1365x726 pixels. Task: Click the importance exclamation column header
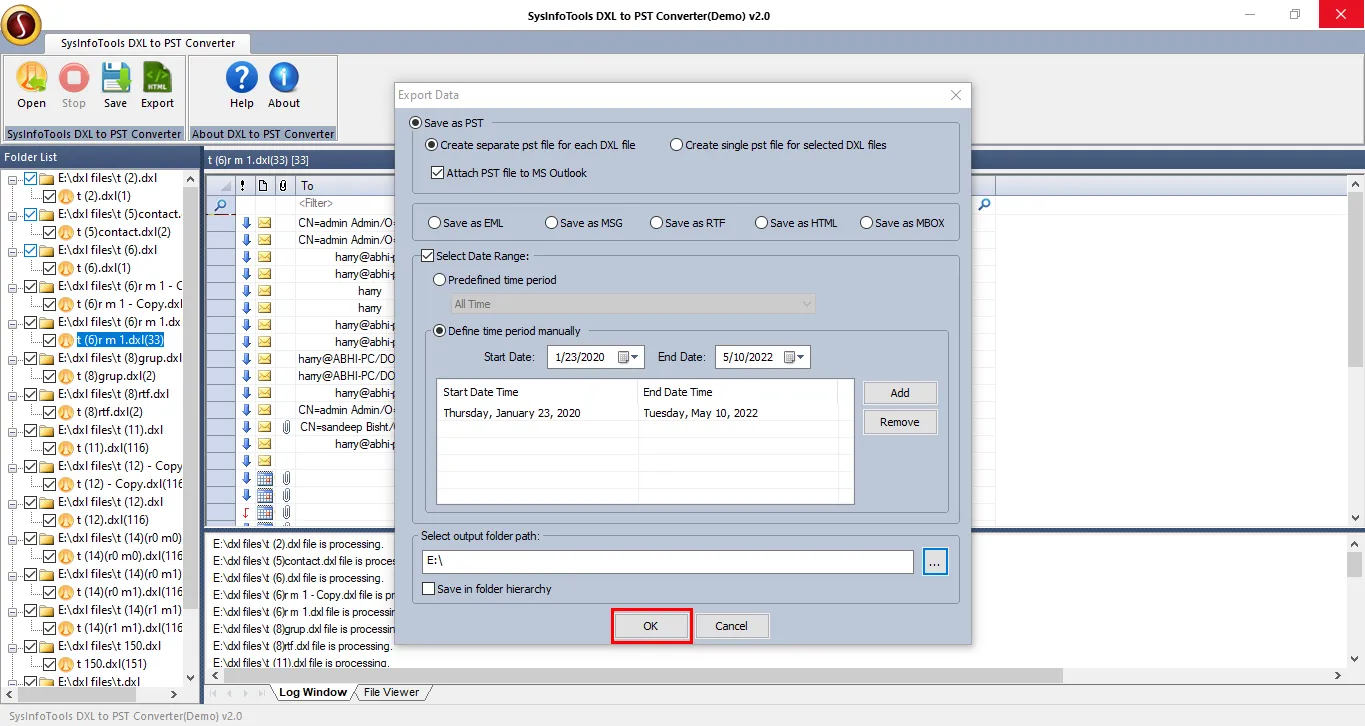coord(244,185)
